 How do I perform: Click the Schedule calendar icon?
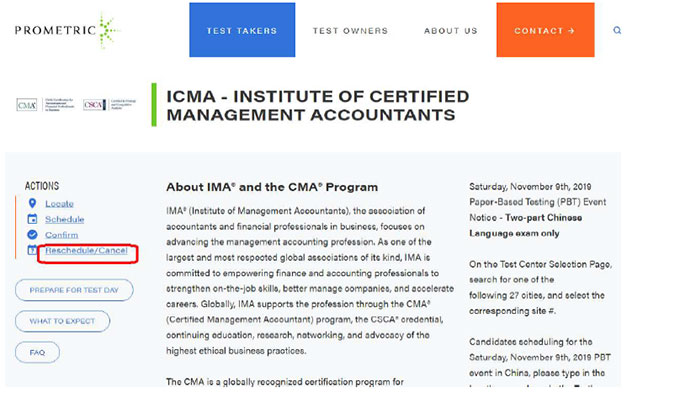pos(32,219)
